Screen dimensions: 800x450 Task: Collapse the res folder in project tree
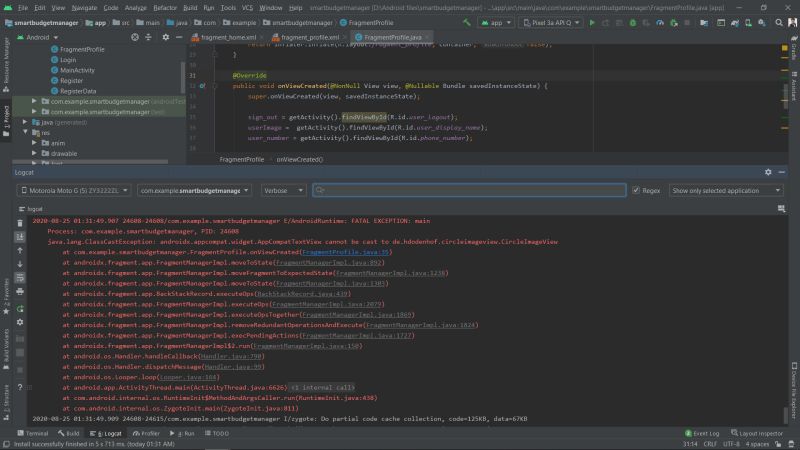pyautogui.click(x=25, y=132)
